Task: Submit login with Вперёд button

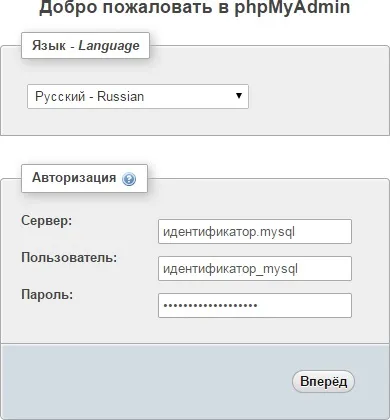Action: (323, 381)
